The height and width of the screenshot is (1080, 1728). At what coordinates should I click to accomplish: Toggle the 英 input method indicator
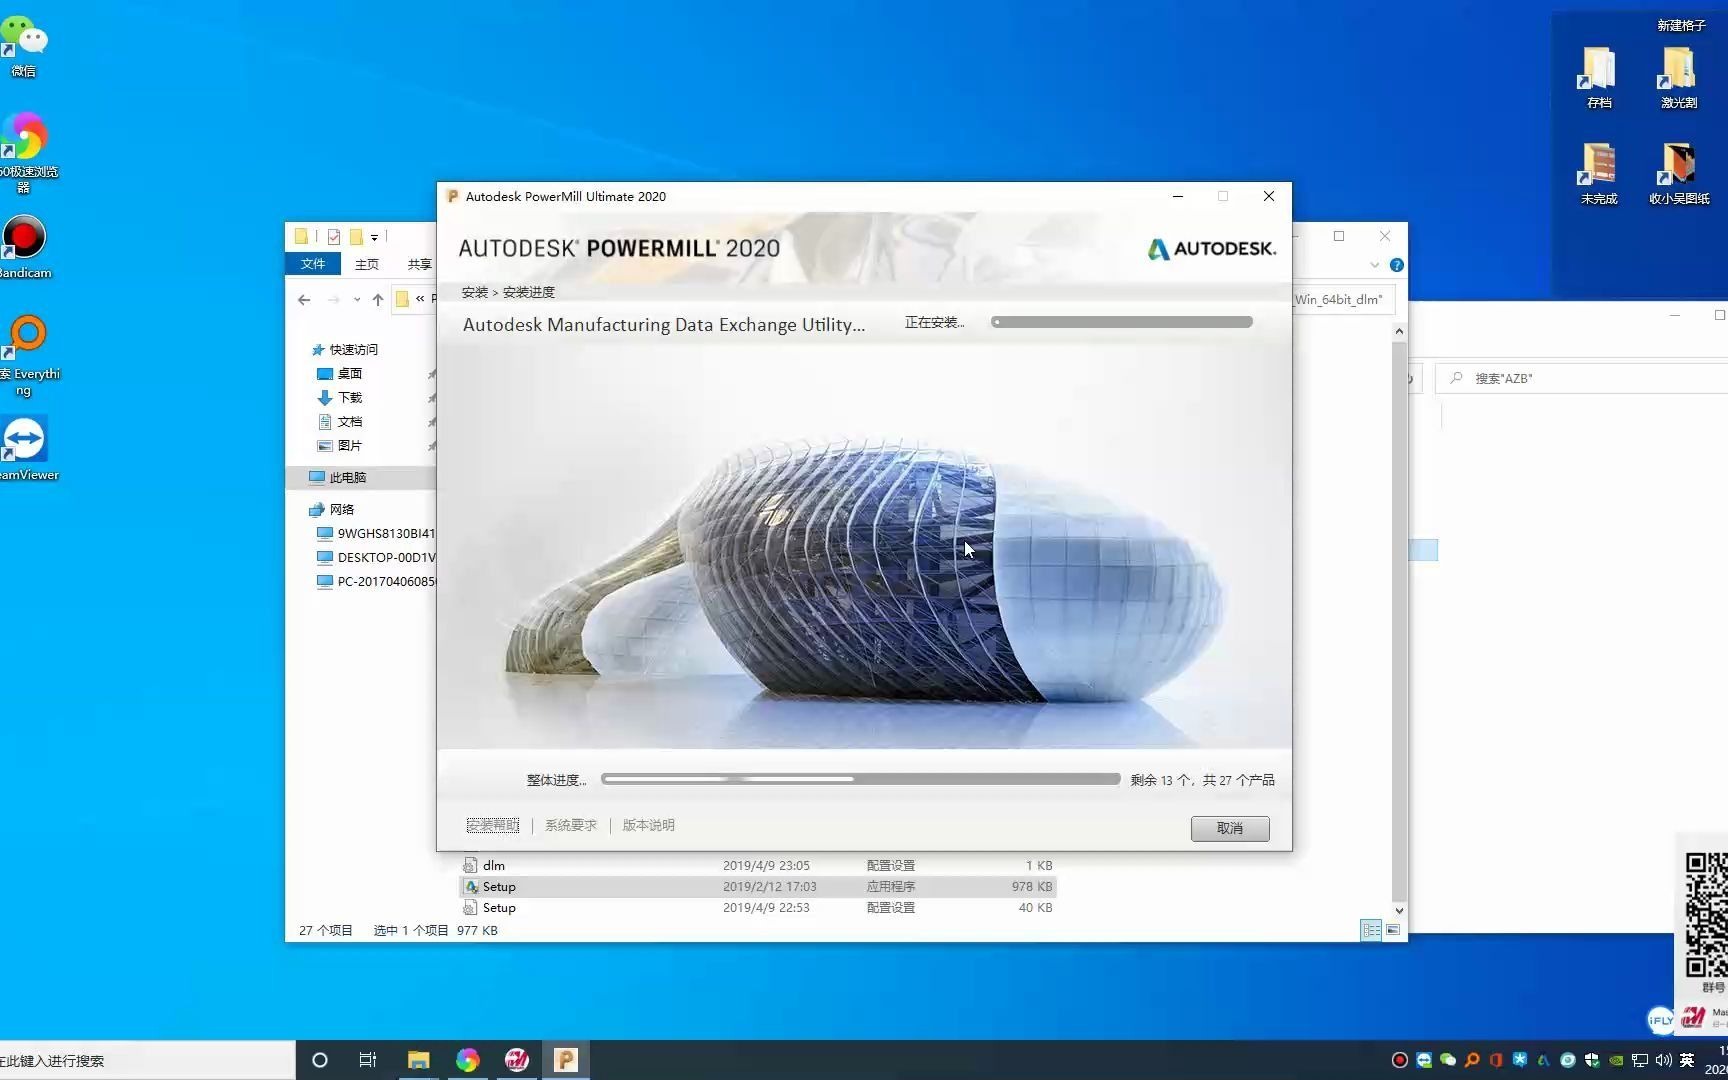1687,1059
